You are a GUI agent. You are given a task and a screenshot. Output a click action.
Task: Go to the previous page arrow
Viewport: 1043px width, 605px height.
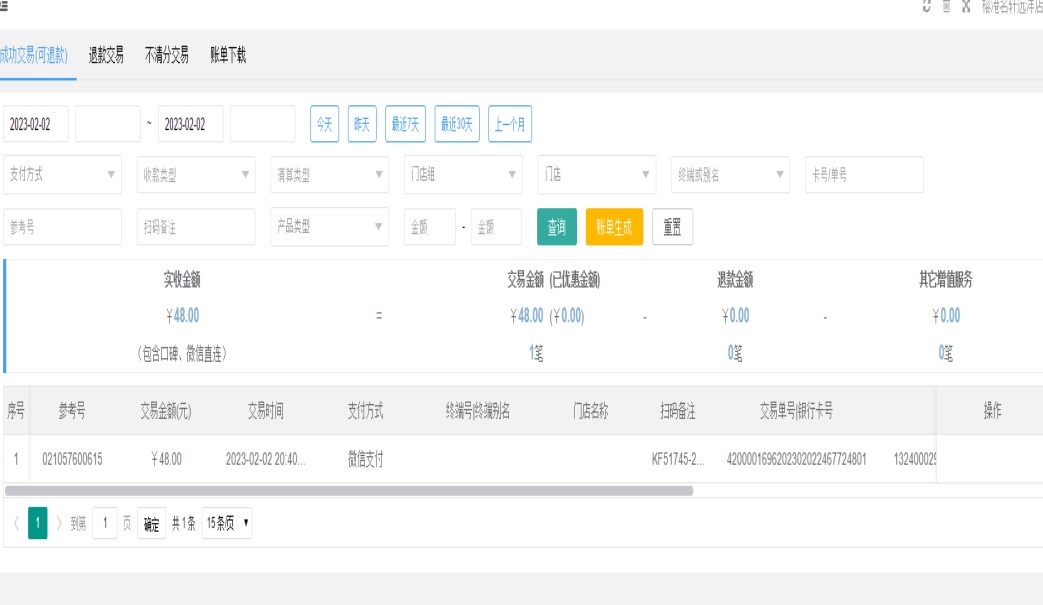(16, 523)
